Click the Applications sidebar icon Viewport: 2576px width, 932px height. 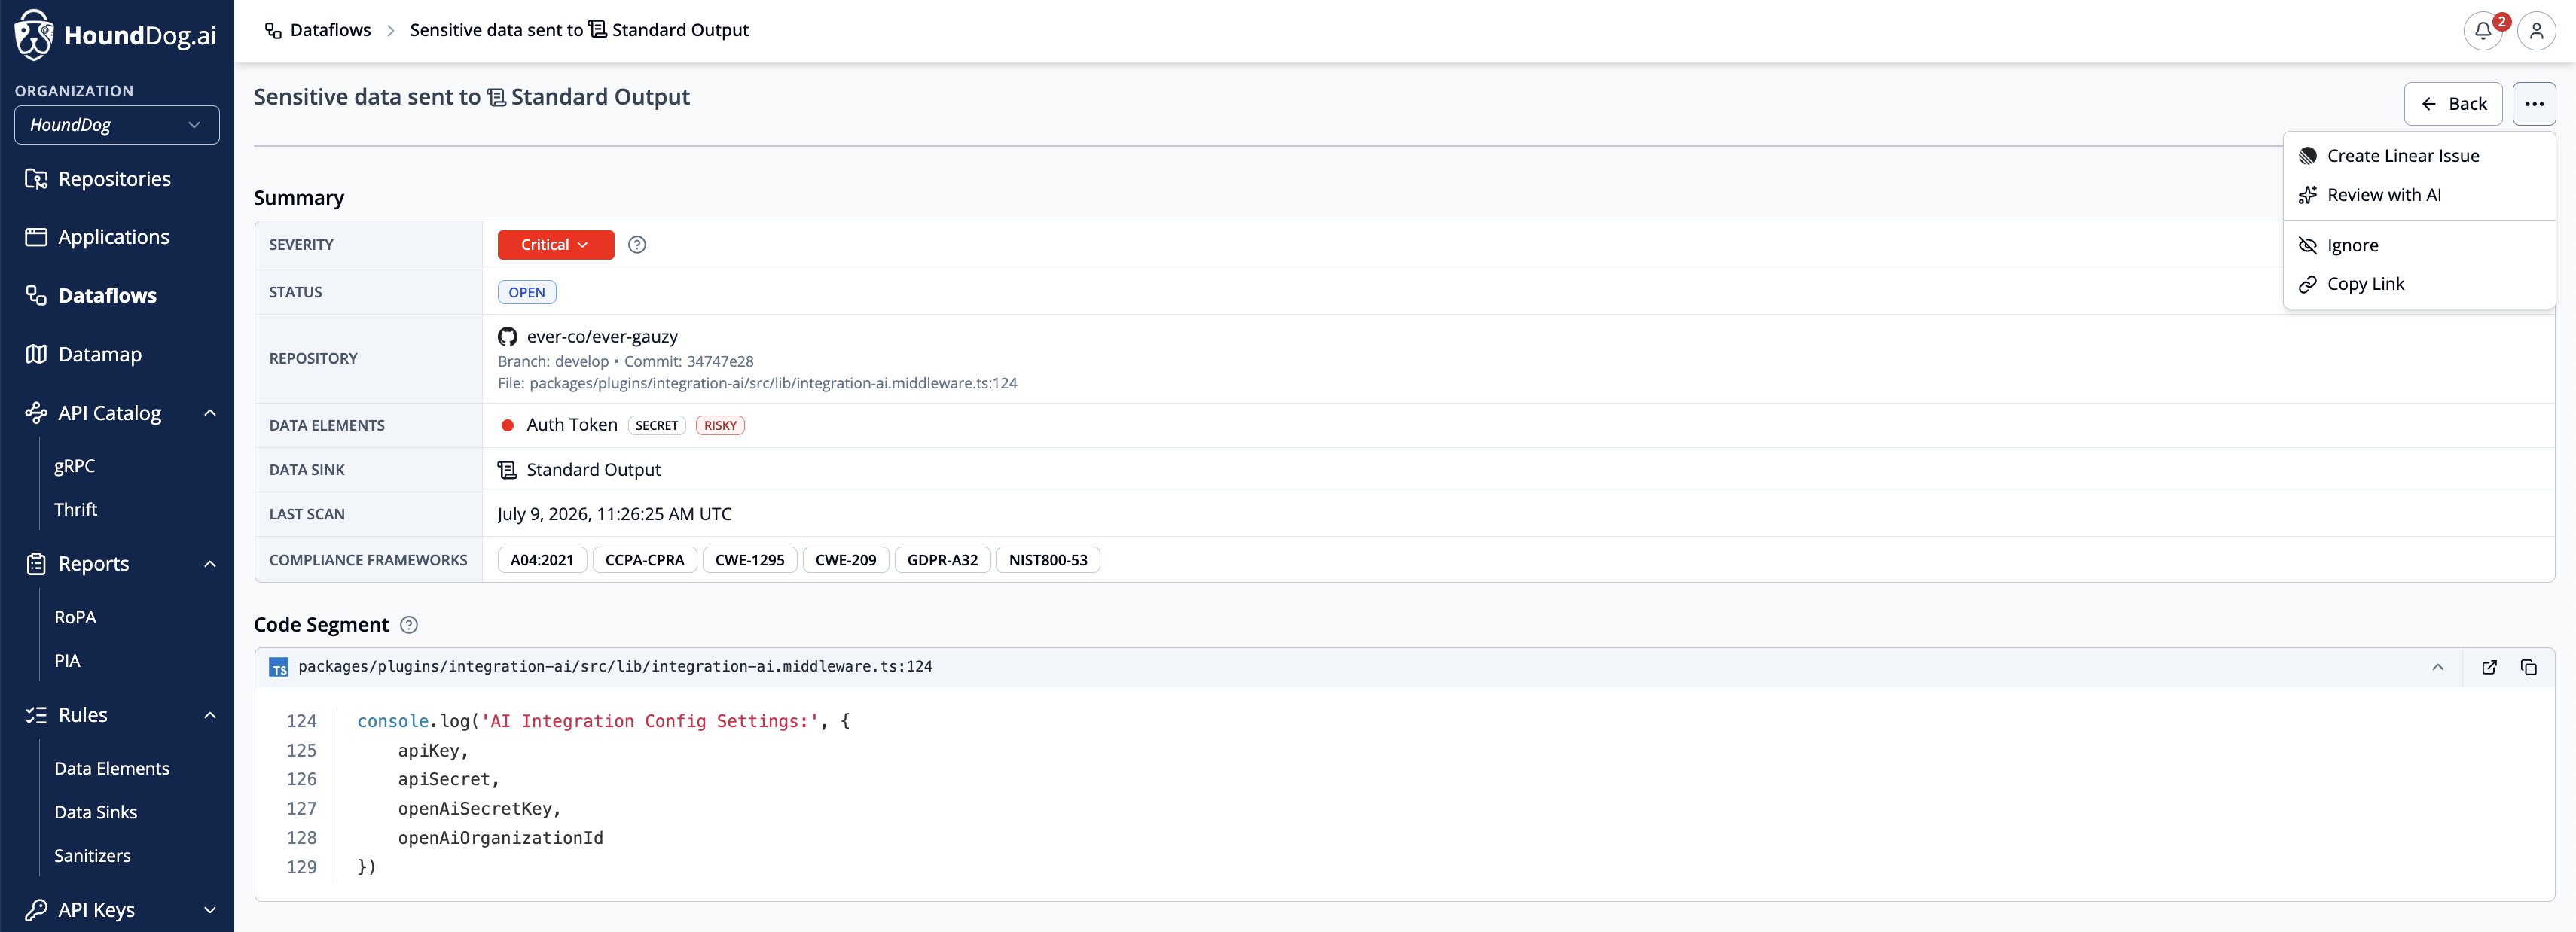click(36, 237)
